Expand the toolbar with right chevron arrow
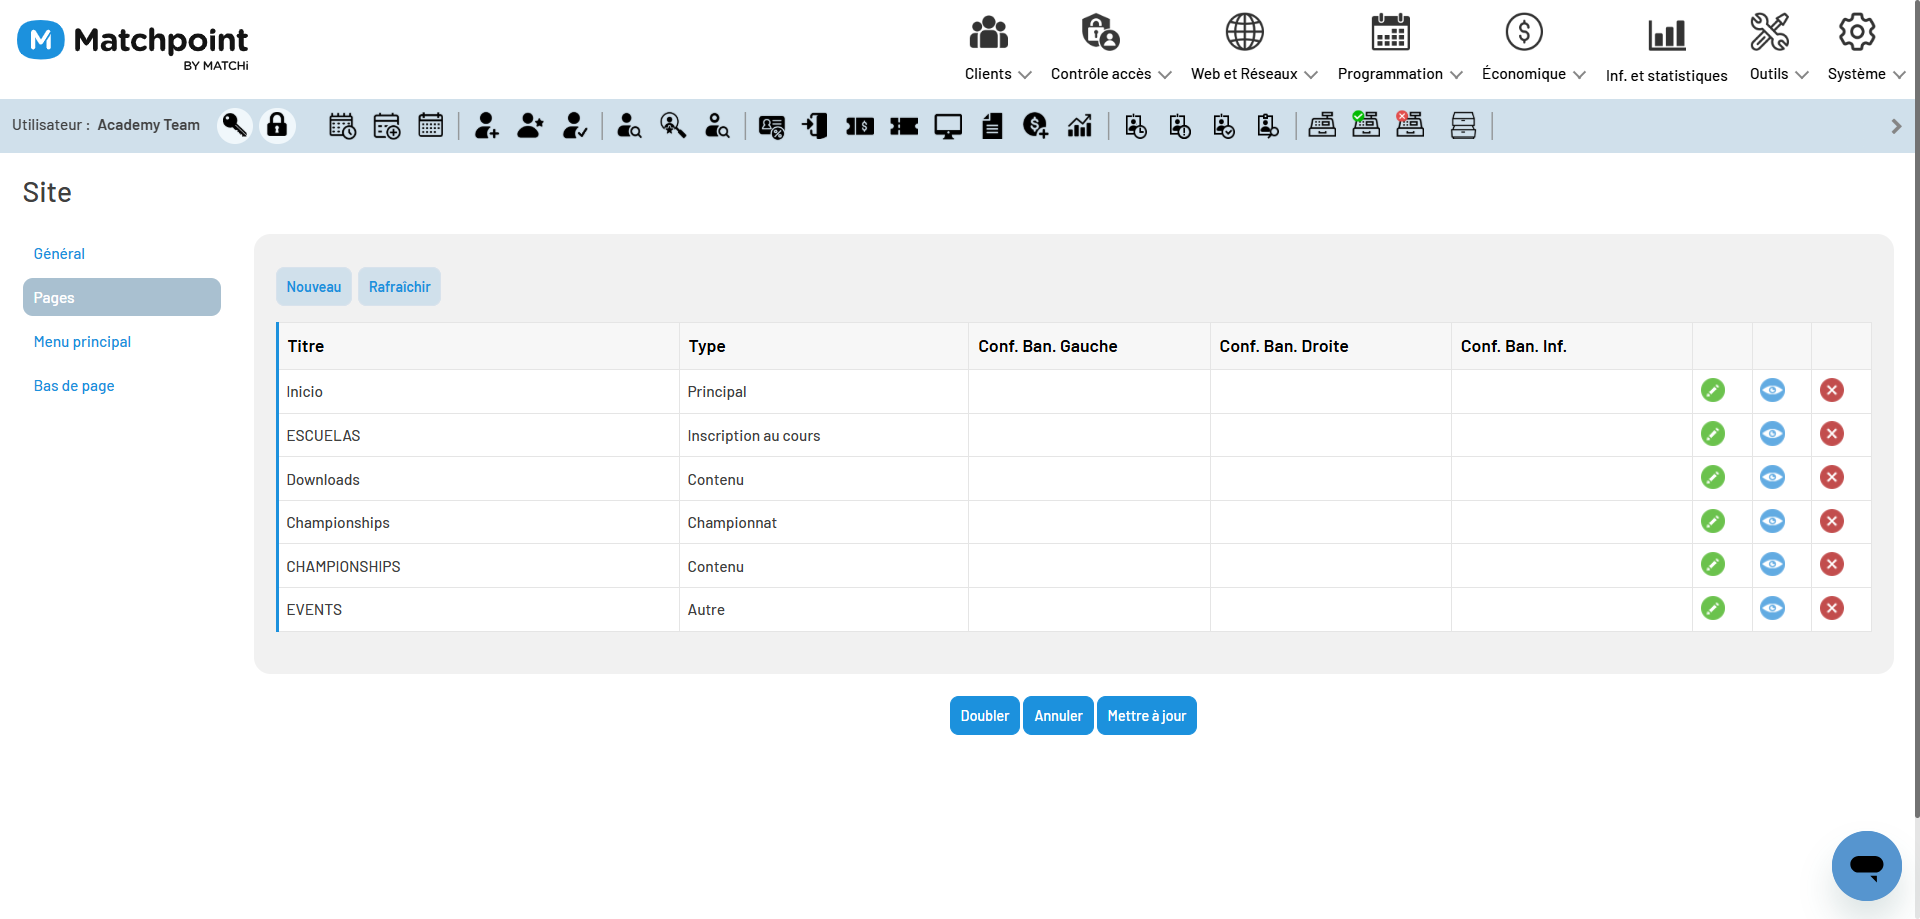 [1896, 126]
